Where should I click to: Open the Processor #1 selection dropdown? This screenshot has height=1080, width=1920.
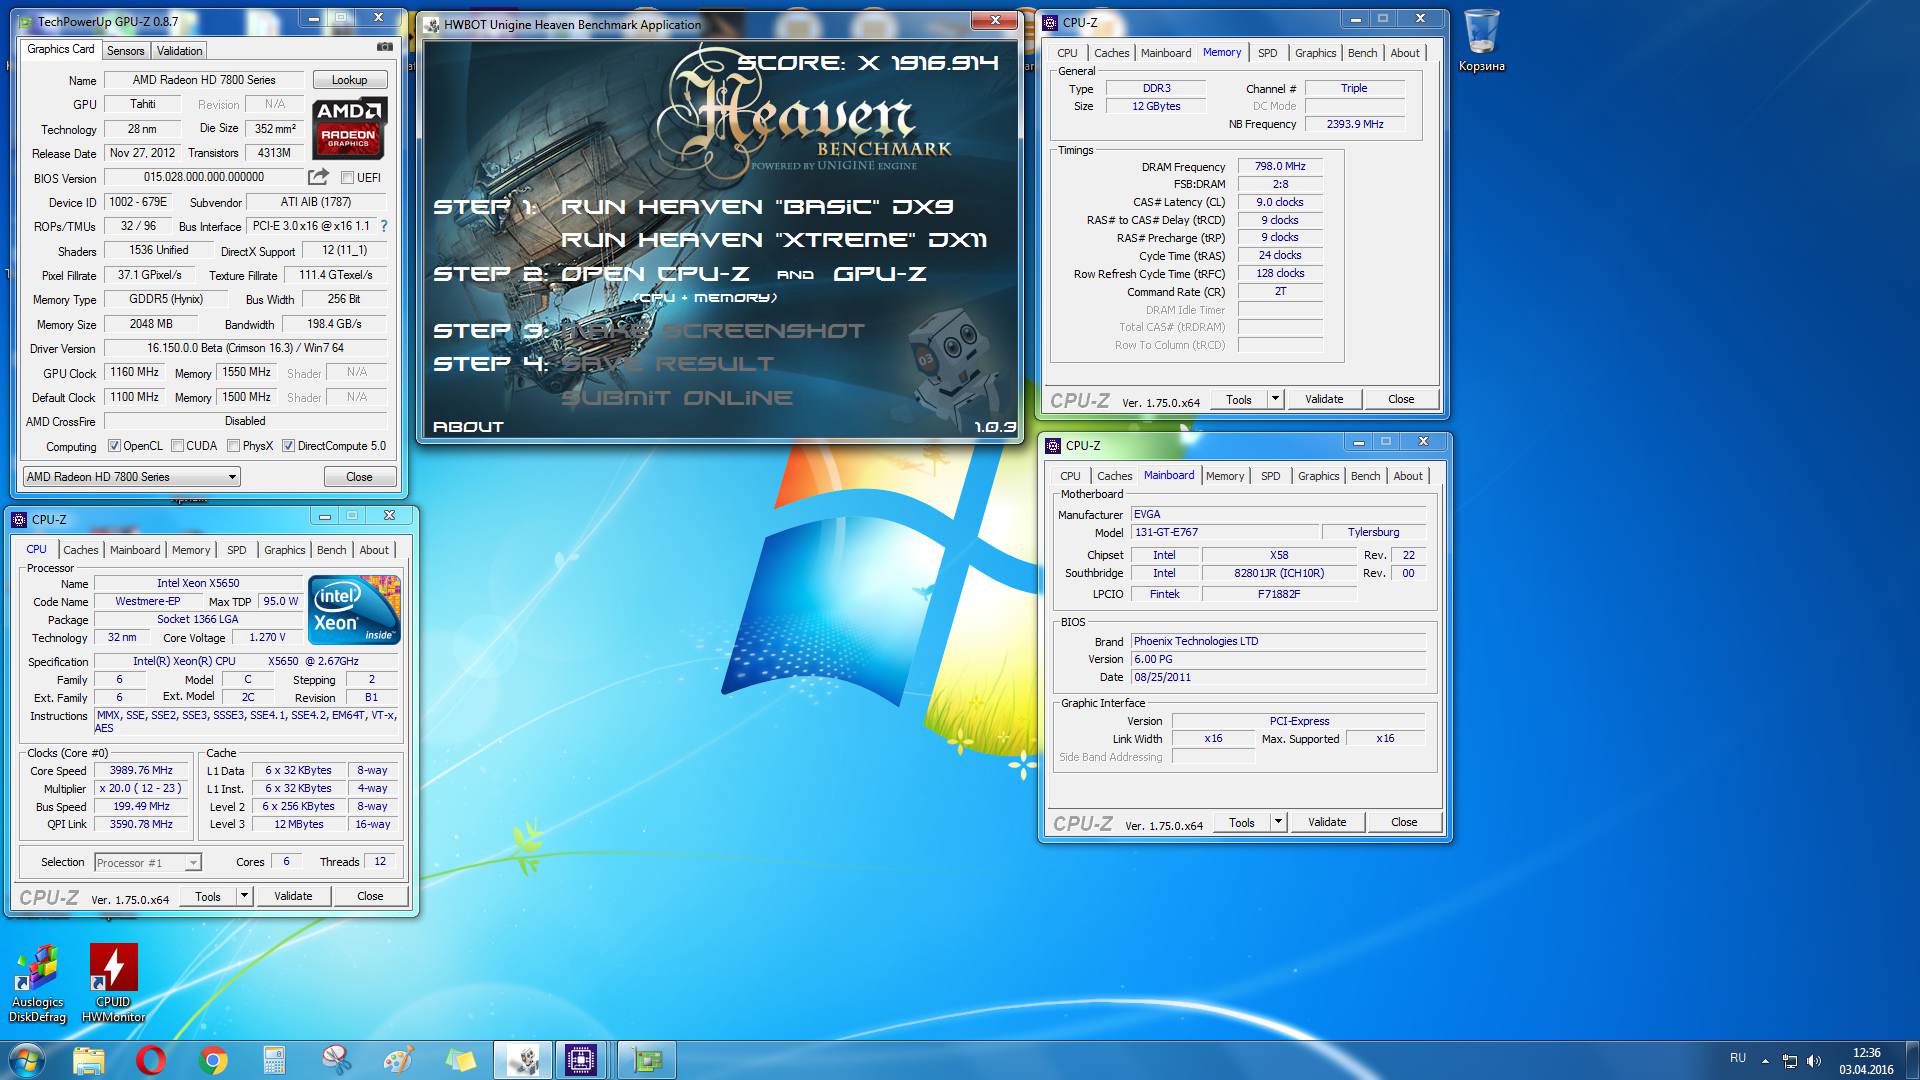(148, 863)
